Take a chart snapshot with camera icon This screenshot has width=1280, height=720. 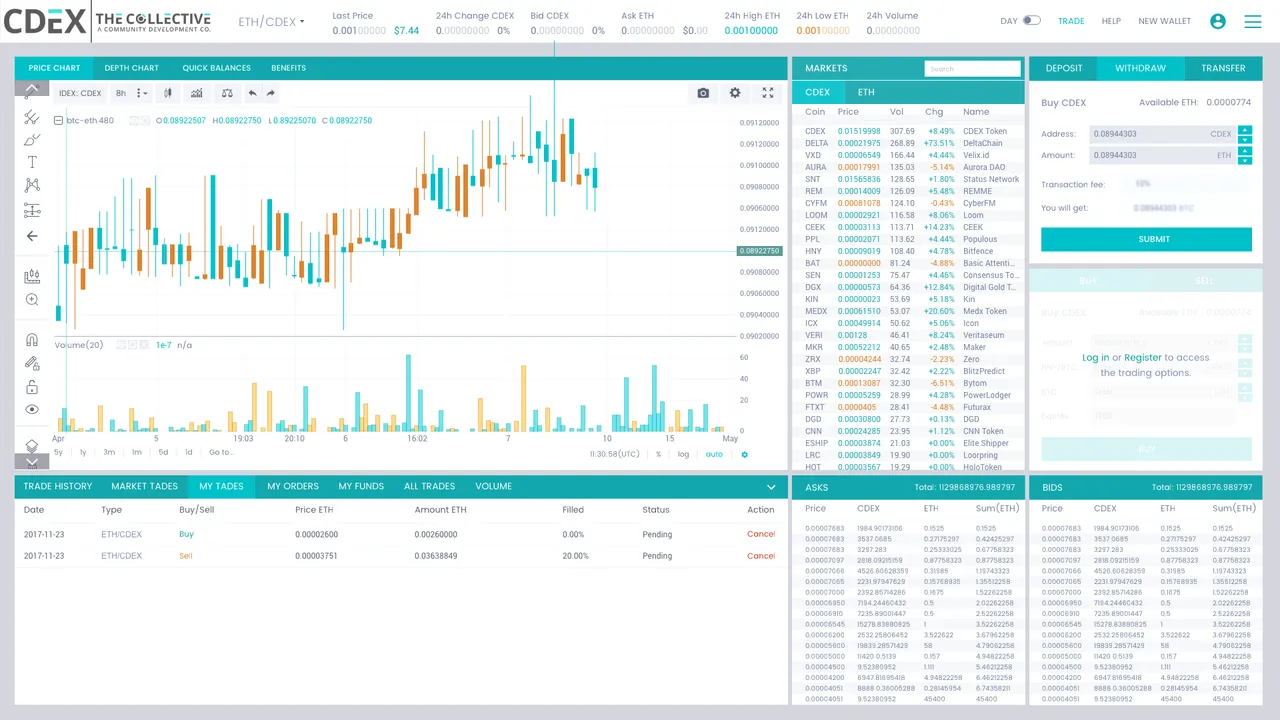(703, 93)
